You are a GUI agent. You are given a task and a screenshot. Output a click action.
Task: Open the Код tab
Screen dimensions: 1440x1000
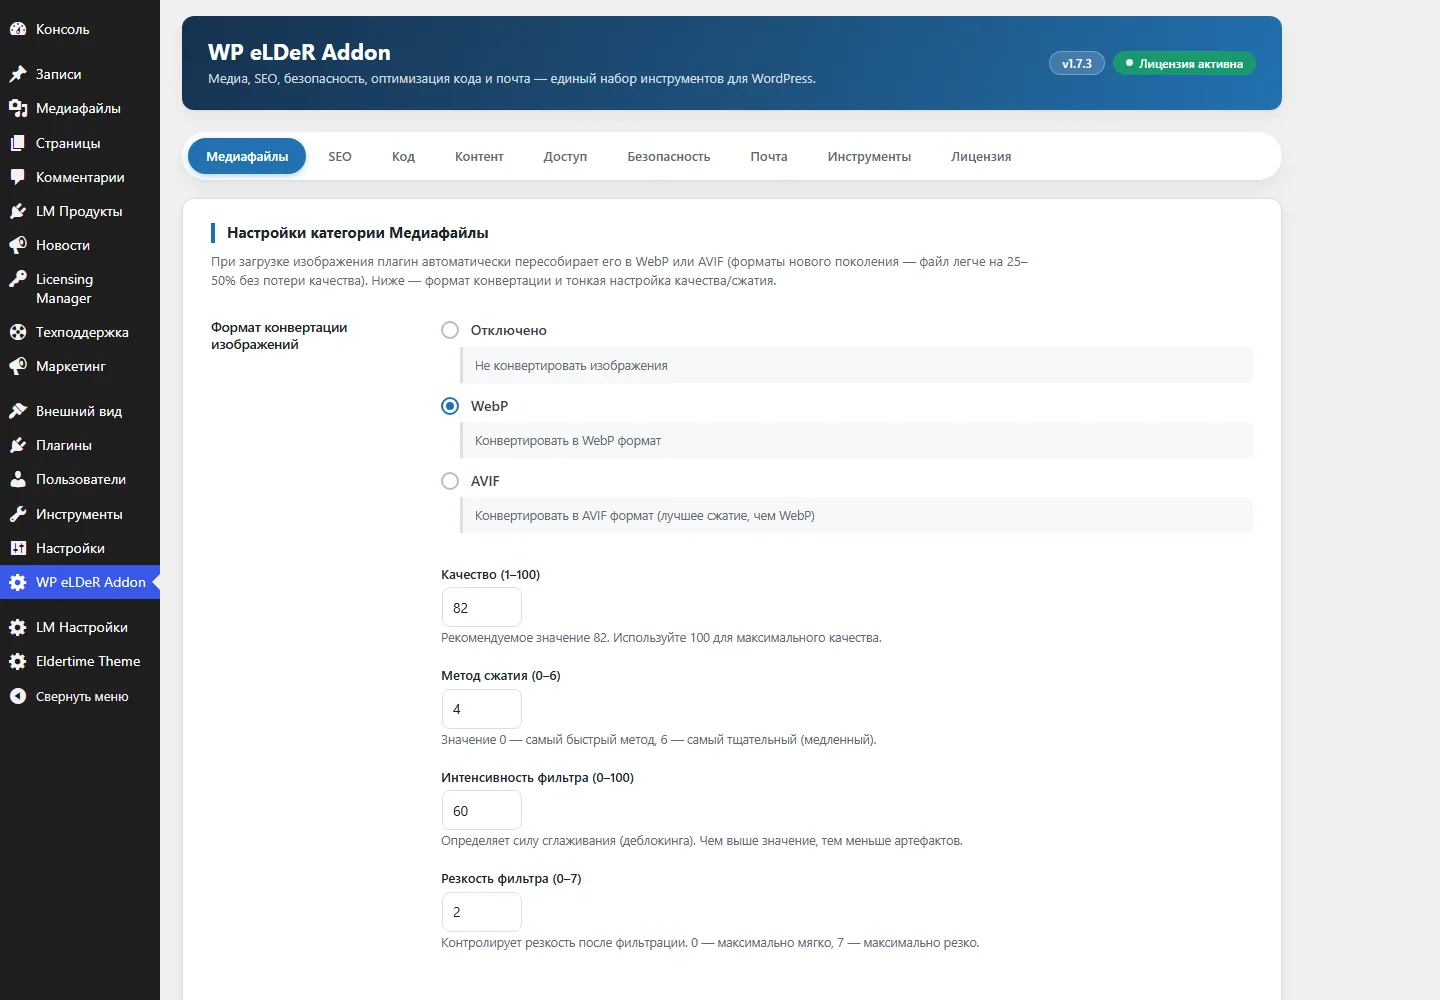pyautogui.click(x=403, y=156)
